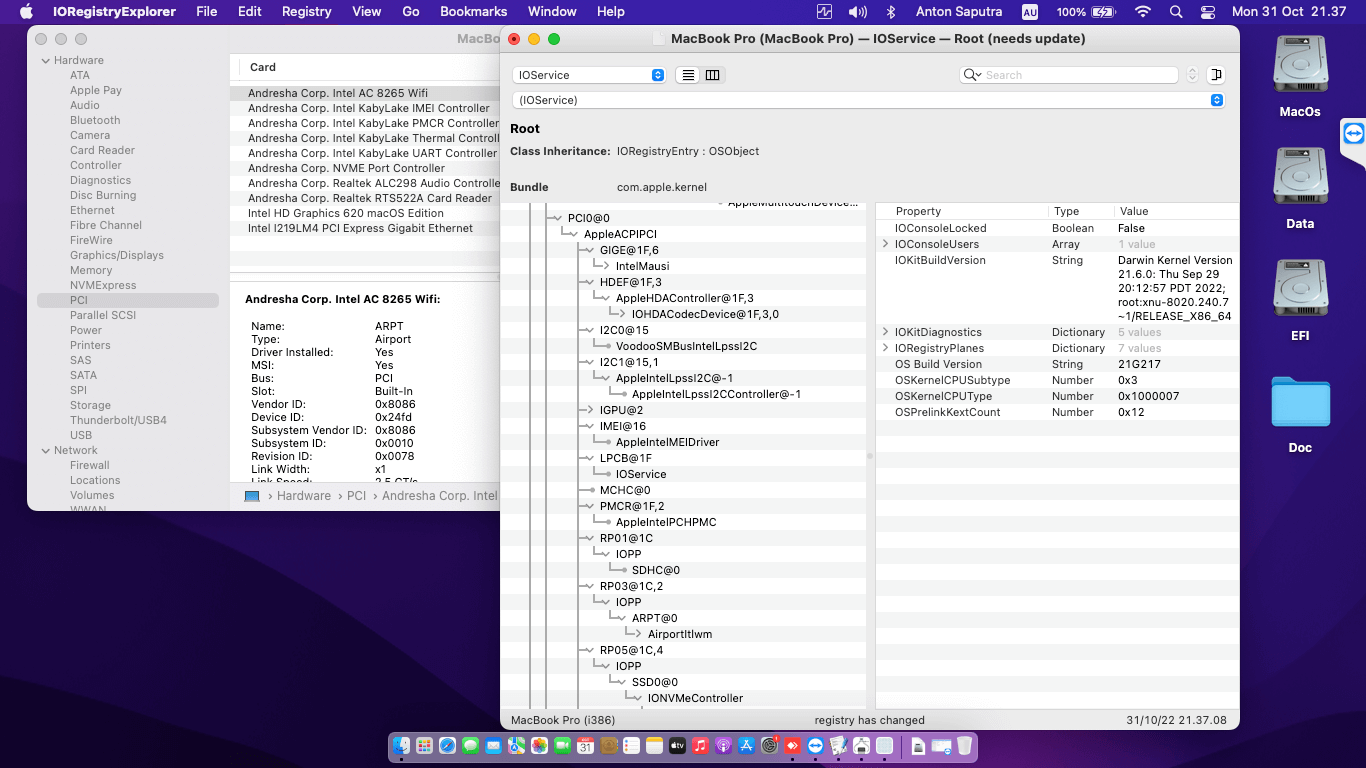Toggle Bluetooth menu in the menu bar
The height and width of the screenshot is (768, 1366).
pos(890,12)
